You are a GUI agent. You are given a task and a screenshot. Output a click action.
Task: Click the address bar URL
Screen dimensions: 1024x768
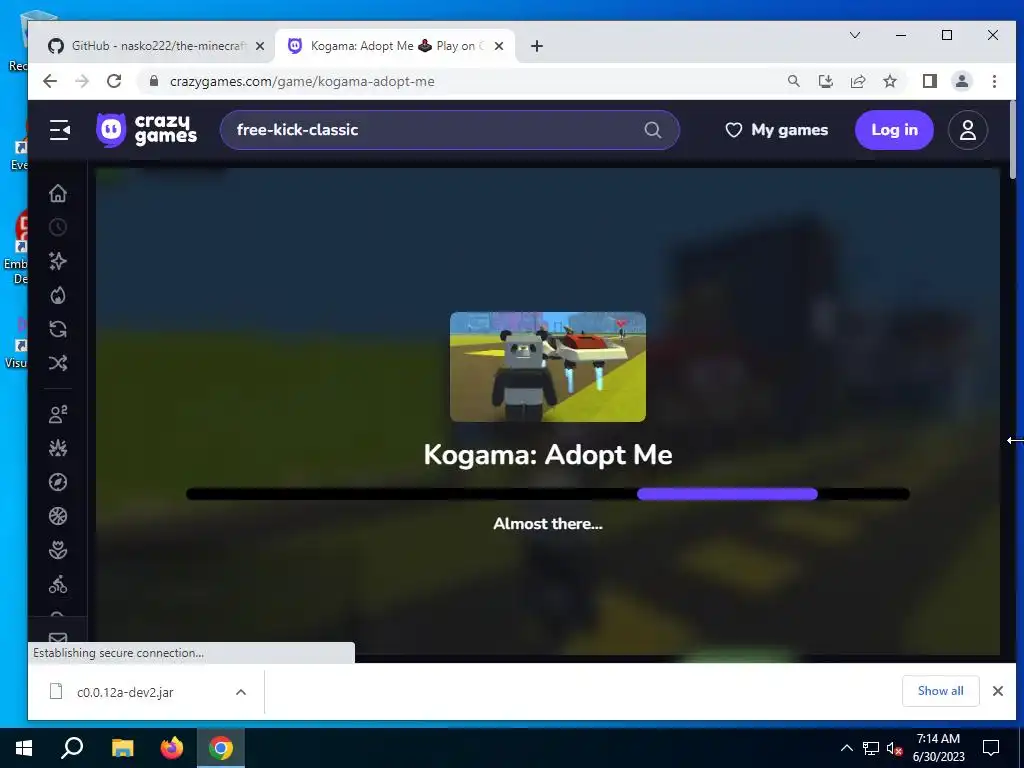pos(302,82)
